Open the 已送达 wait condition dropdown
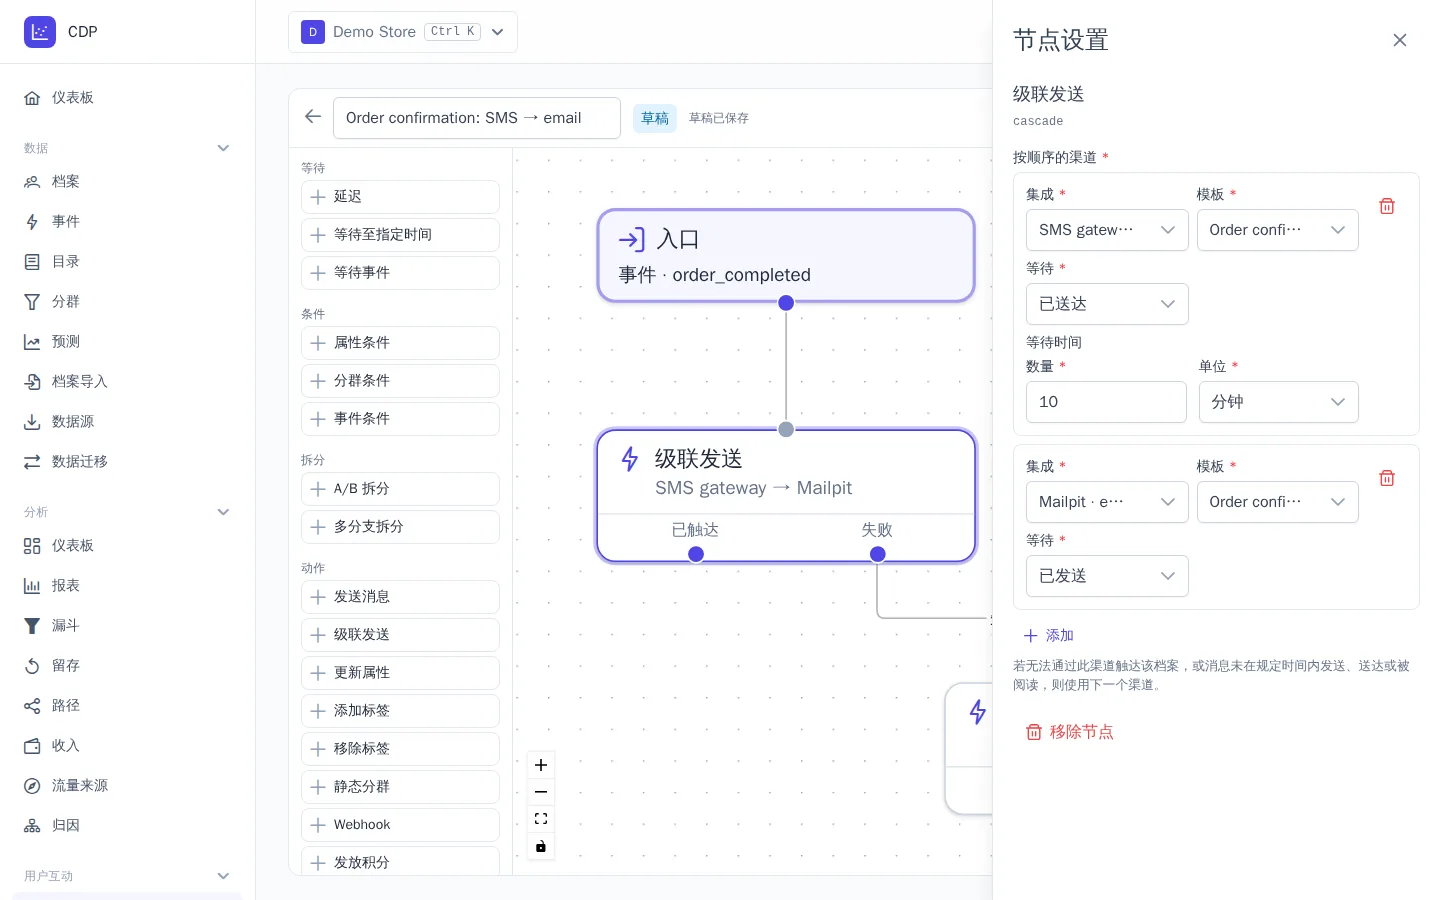The width and height of the screenshot is (1440, 900). 1107,304
